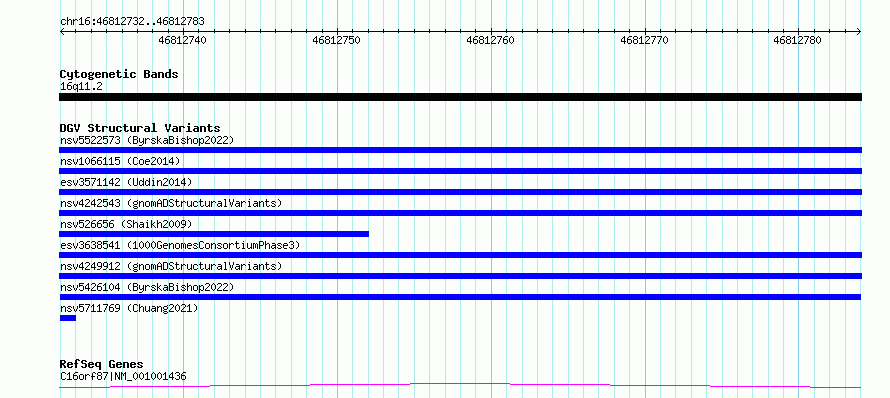This screenshot has width=890, height=398.
Task: Click the blue bar of nsv5522573
Action: coord(460,150)
